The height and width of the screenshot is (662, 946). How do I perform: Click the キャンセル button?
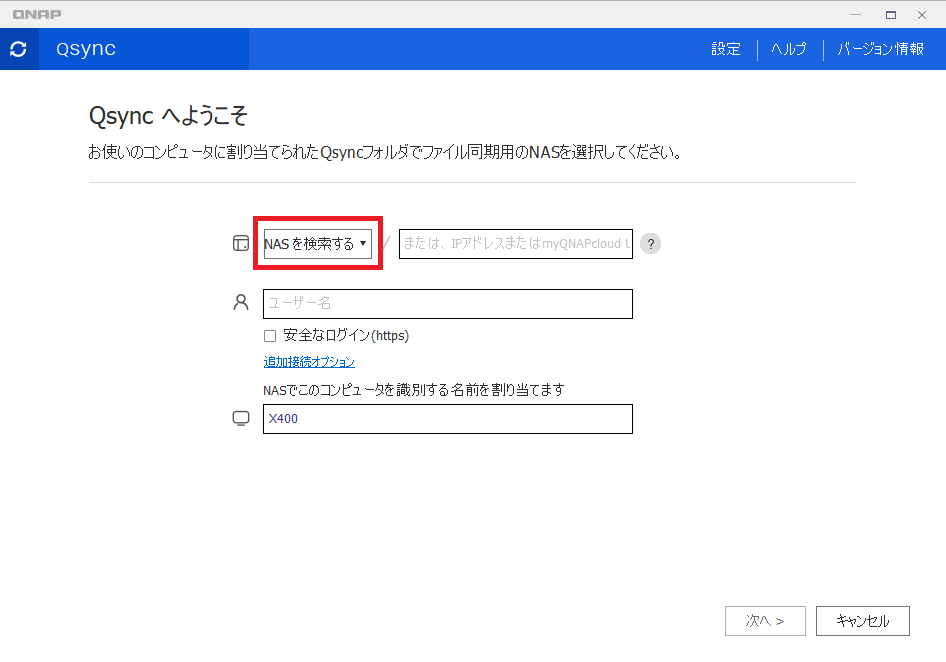[x=863, y=621]
